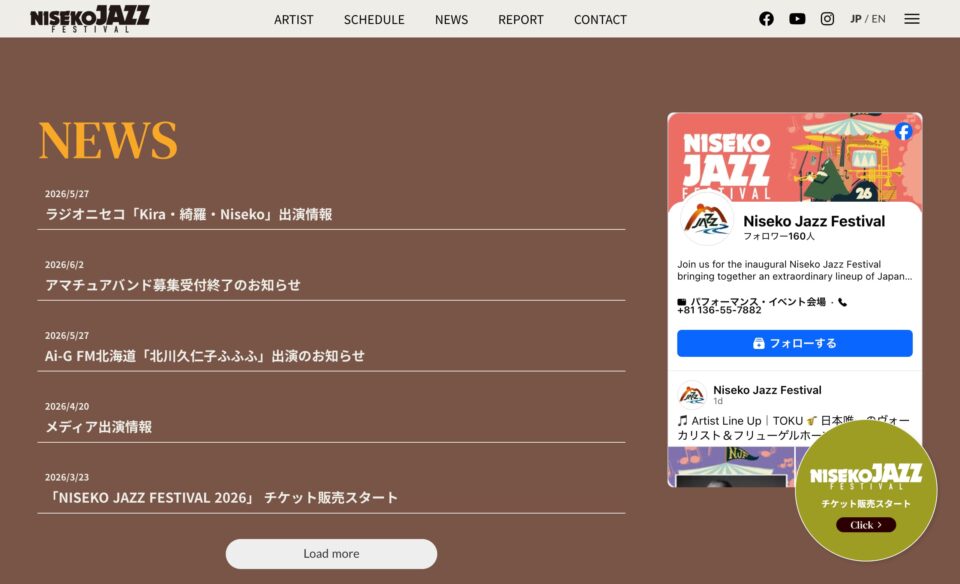The width and height of the screenshot is (960, 584).
Task: Click the phone icon in the Facebook widget
Action: coord(843,302)
